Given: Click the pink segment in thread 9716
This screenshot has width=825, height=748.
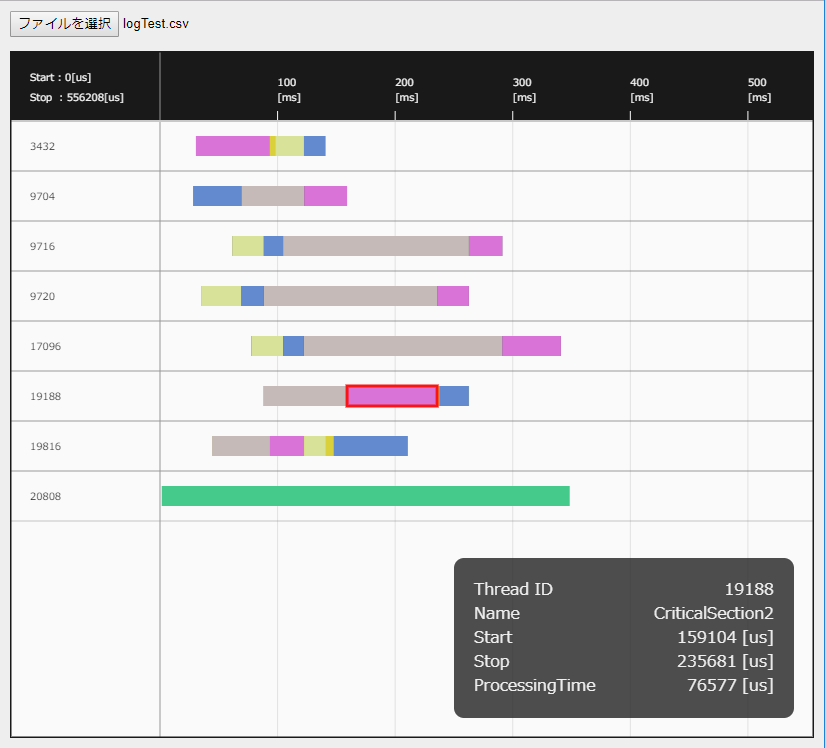Looking at the screenshot, I should [486, 246].
